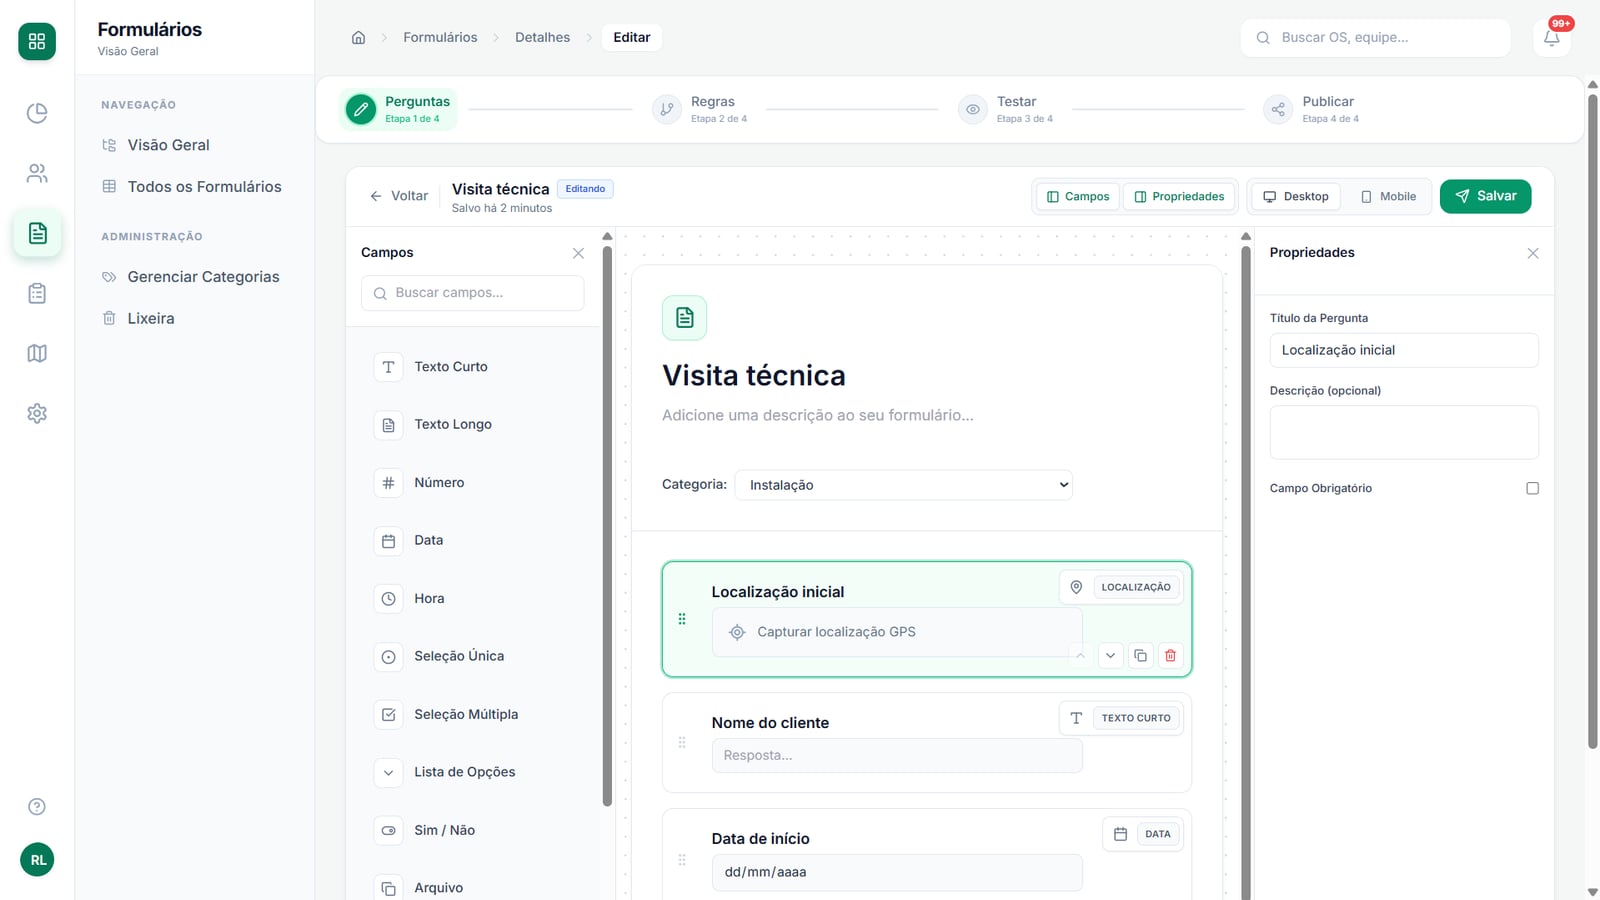Go to the Publicar step
The height and width of the screenshot is (900, 1600).
[1312, 109]
